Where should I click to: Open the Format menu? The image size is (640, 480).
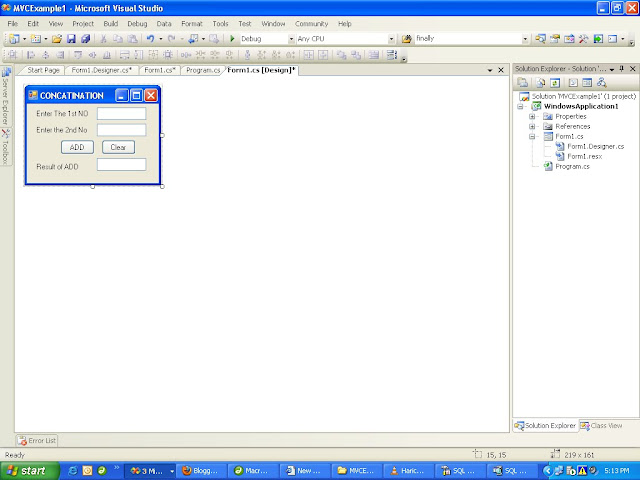click(192, 24)
